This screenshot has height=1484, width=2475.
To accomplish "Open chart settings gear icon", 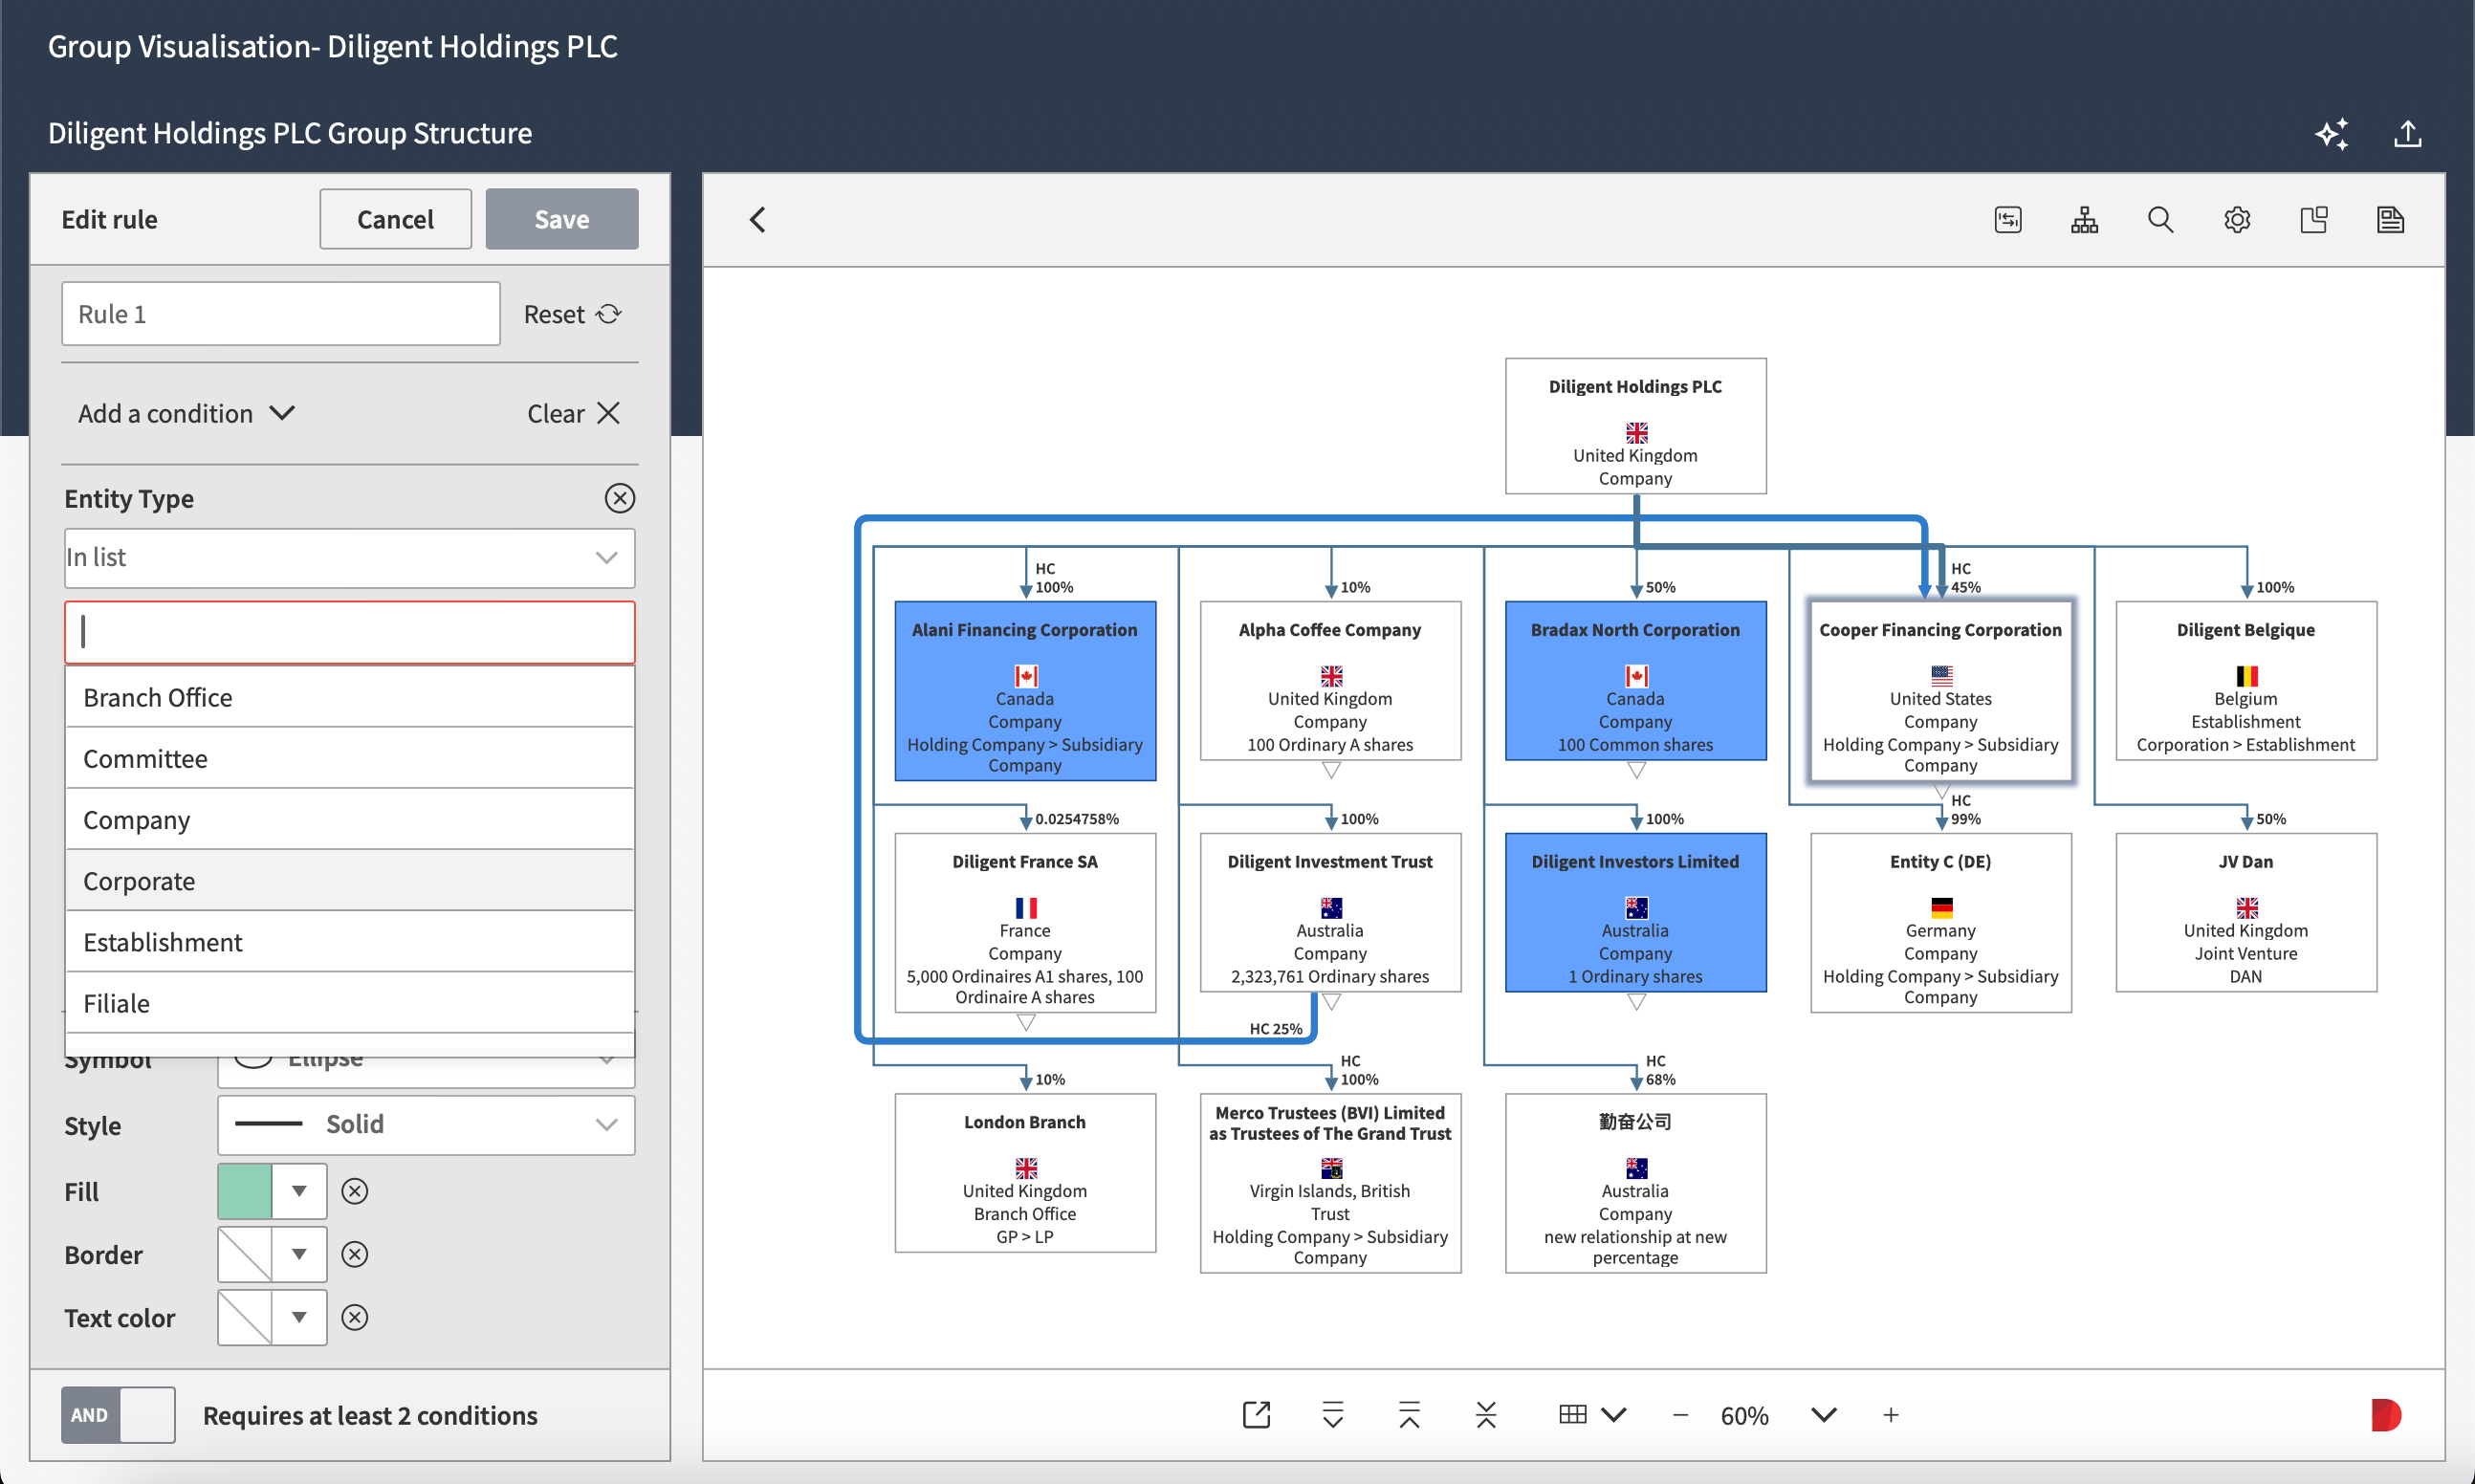I will click(x=2237, y=220).
